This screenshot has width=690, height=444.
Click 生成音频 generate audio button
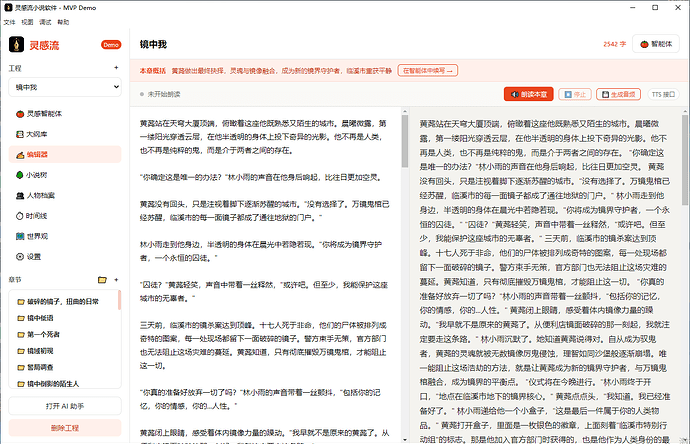tap(618, 94)
